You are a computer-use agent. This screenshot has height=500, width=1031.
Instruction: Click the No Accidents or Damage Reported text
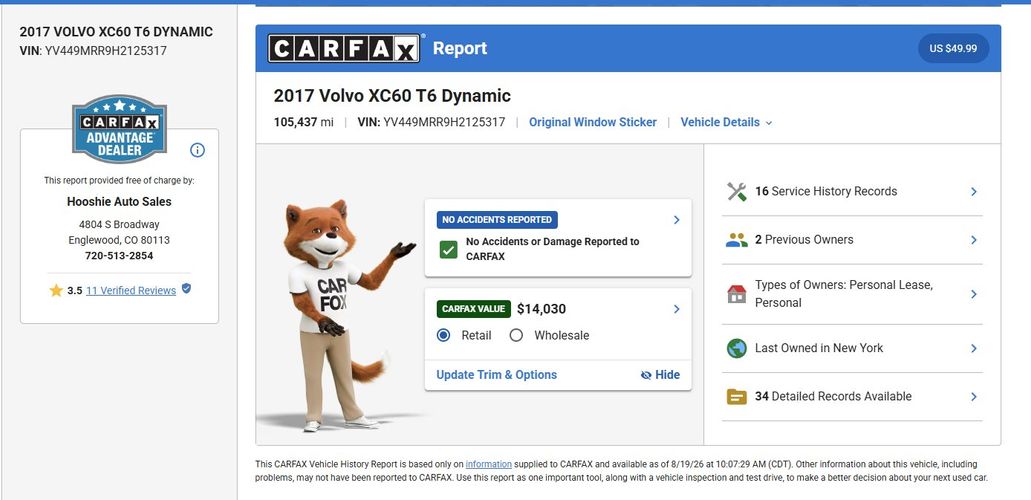point(552,249)
